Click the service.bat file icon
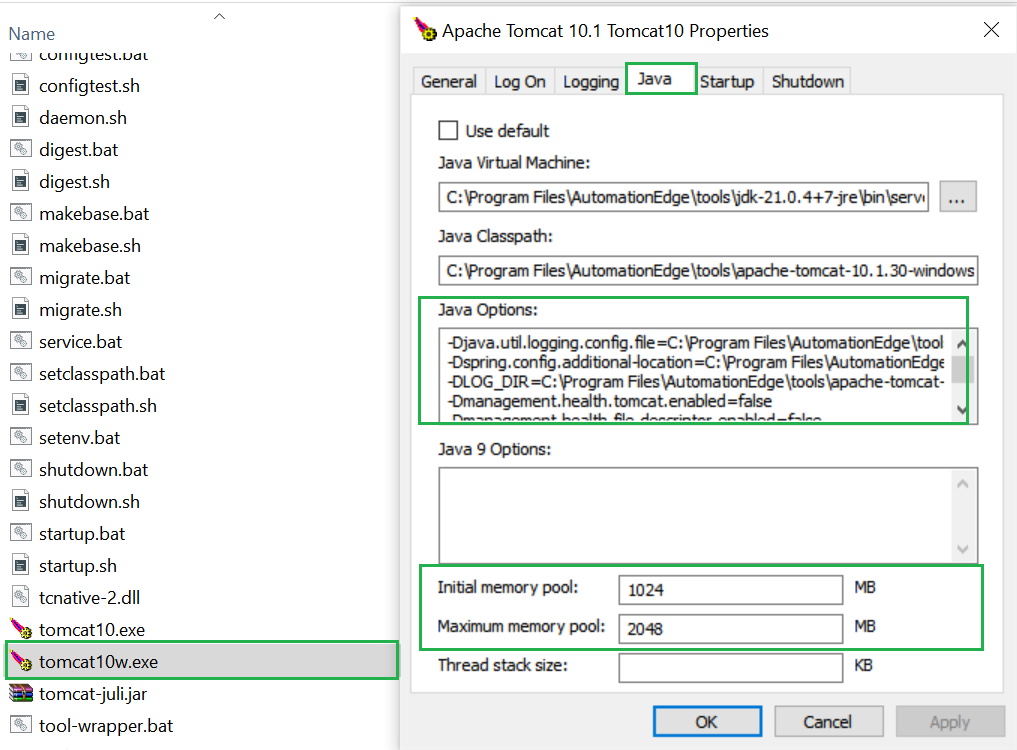Viewport: 1017px width, 750px height. pos(21,341)
